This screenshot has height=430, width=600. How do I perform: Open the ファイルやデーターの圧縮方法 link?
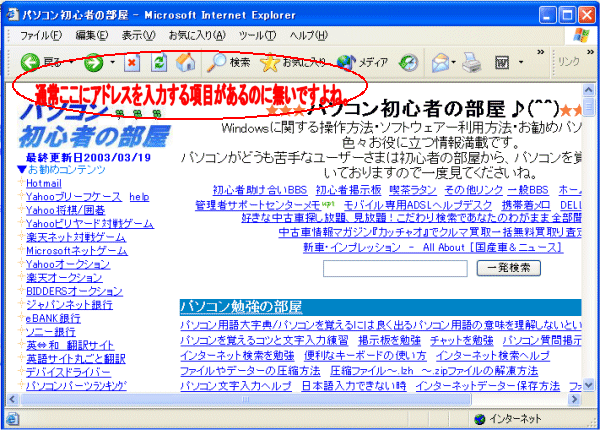point(250,371)
